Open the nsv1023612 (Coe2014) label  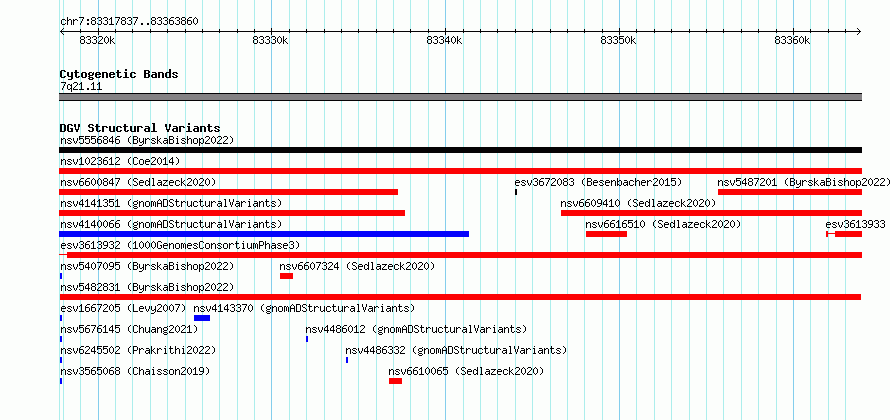pos(120,161)
